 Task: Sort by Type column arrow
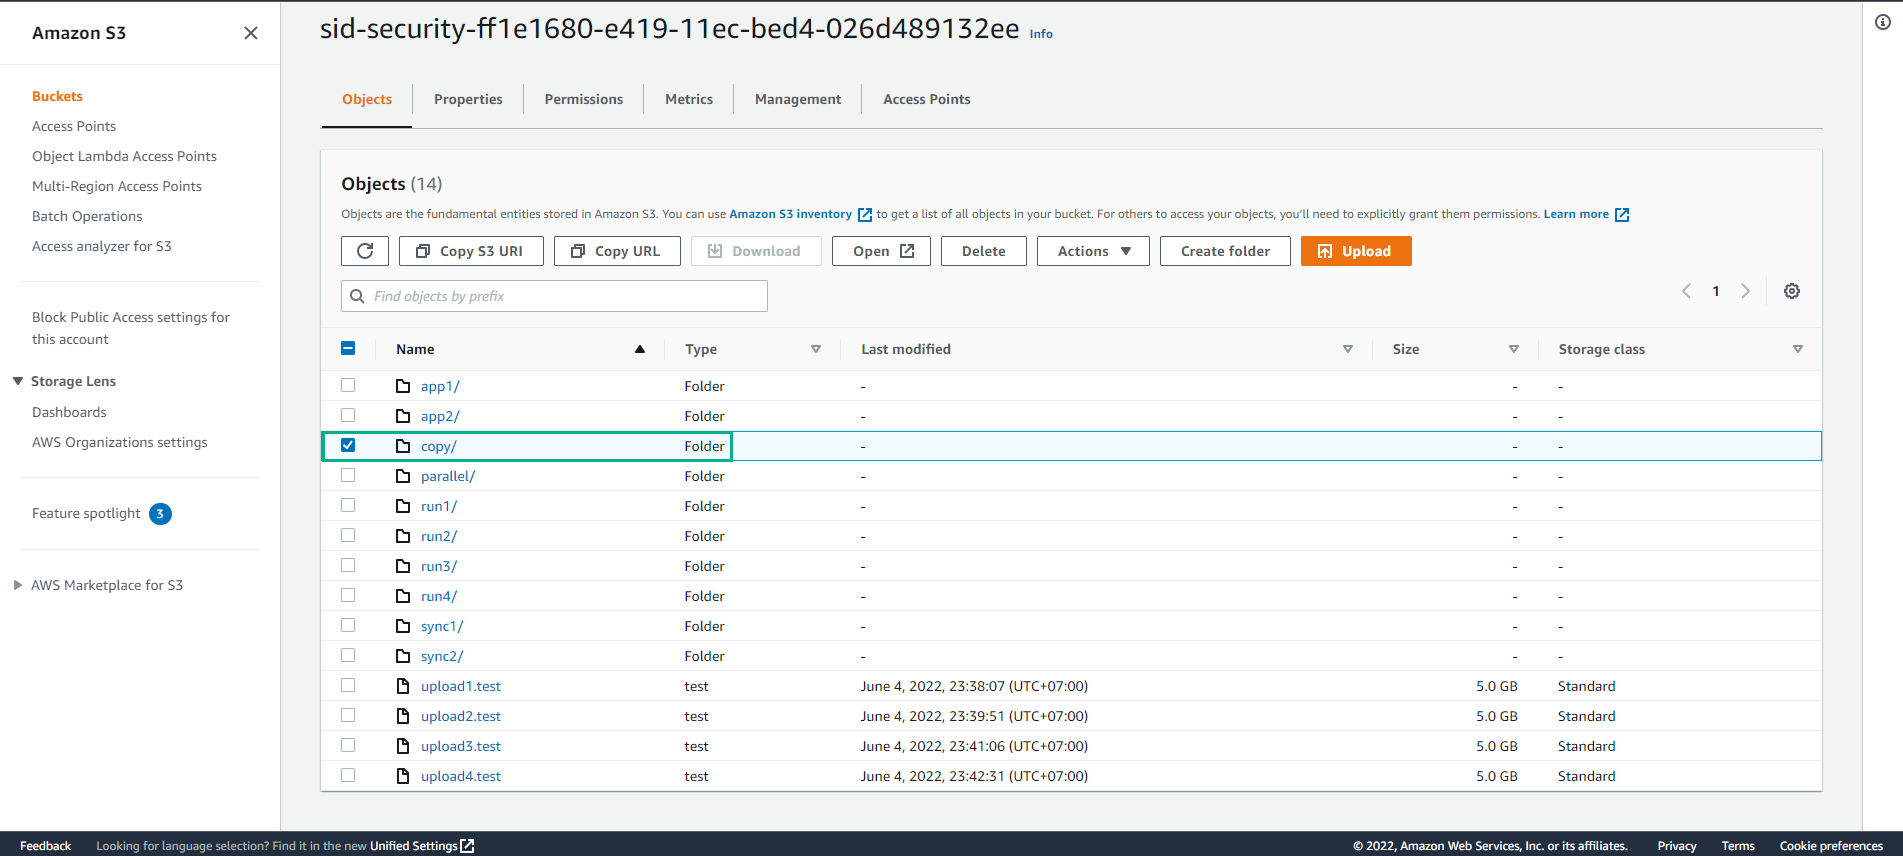coord(816,349)
